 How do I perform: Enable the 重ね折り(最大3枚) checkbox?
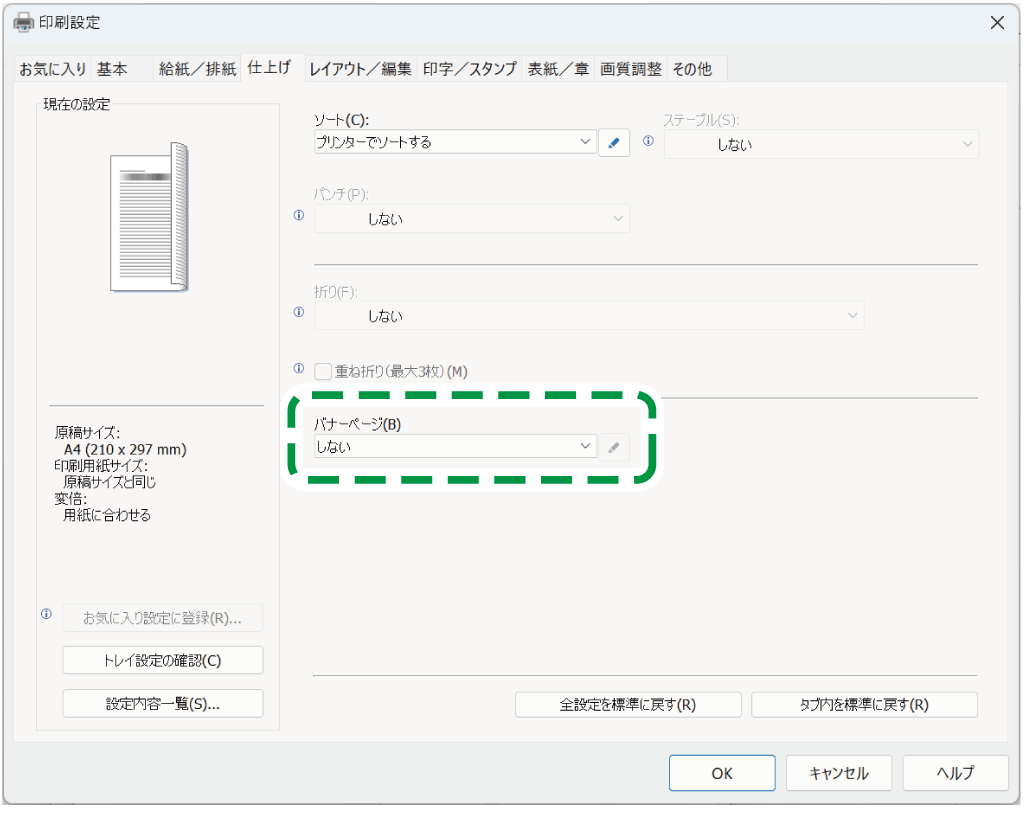coord(323,371)
